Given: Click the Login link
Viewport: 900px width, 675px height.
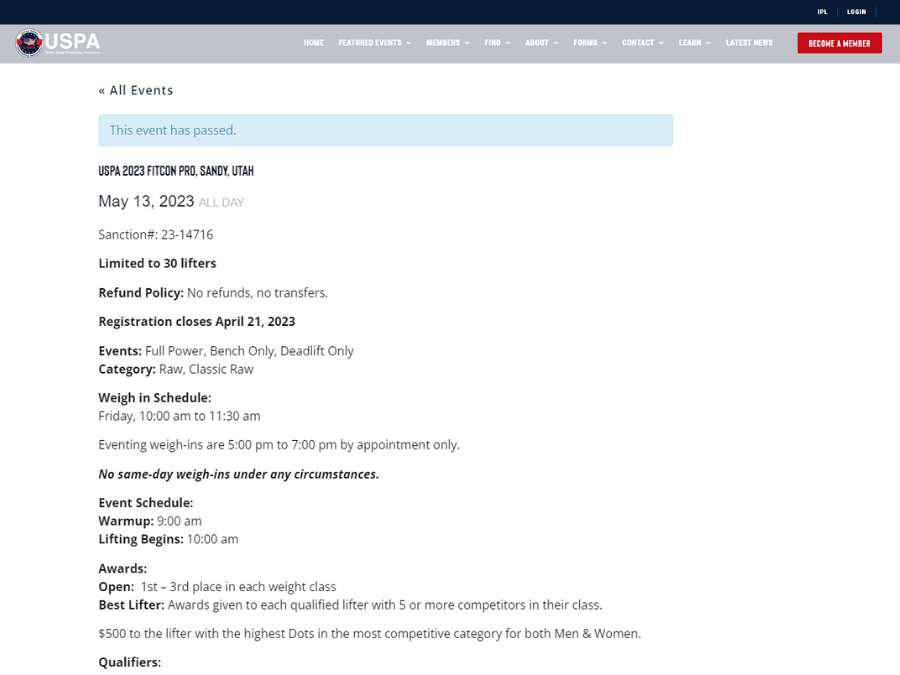Looking at the screenshot, I should (856, 11).
